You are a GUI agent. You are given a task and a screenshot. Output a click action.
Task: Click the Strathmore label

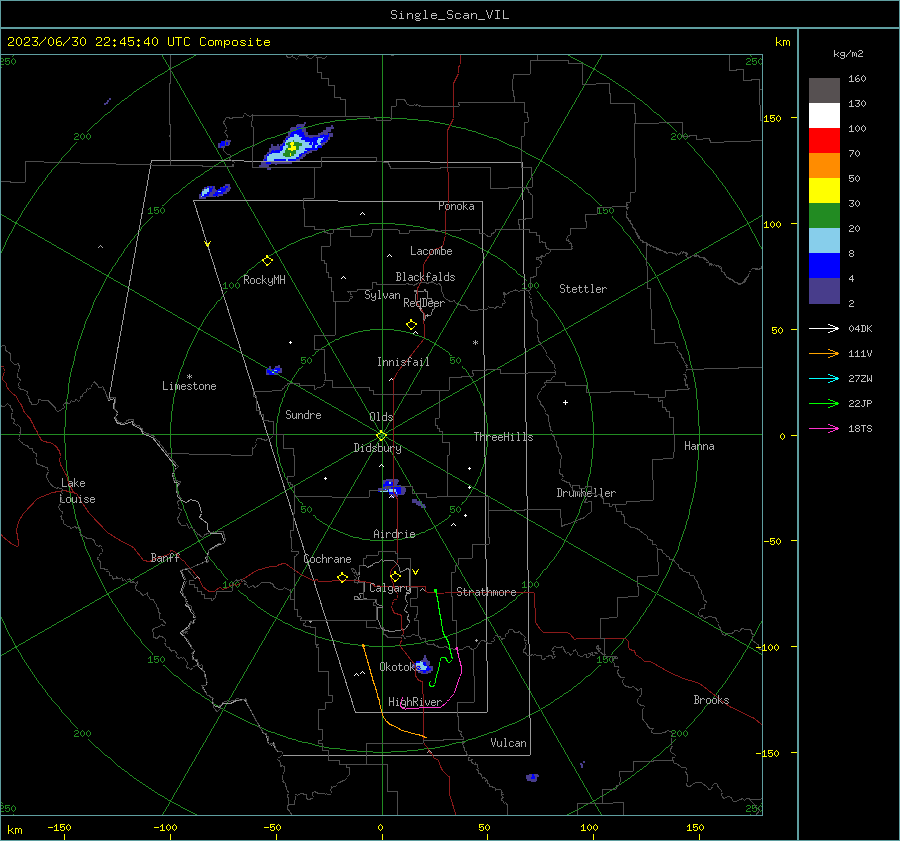486,592
